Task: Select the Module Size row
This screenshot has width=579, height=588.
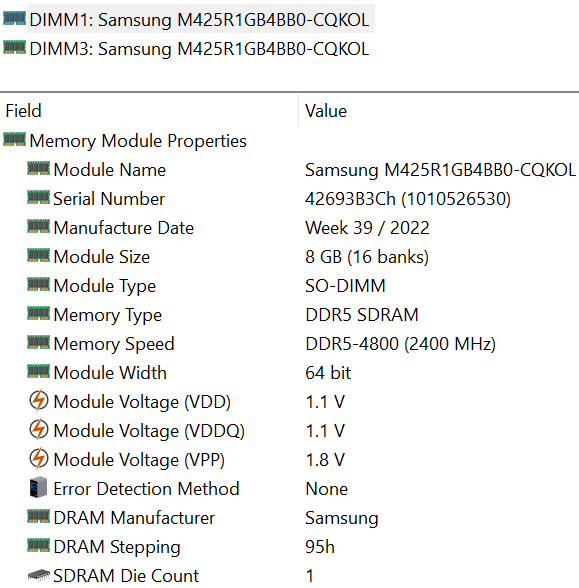Action: (x=290, y=256)
